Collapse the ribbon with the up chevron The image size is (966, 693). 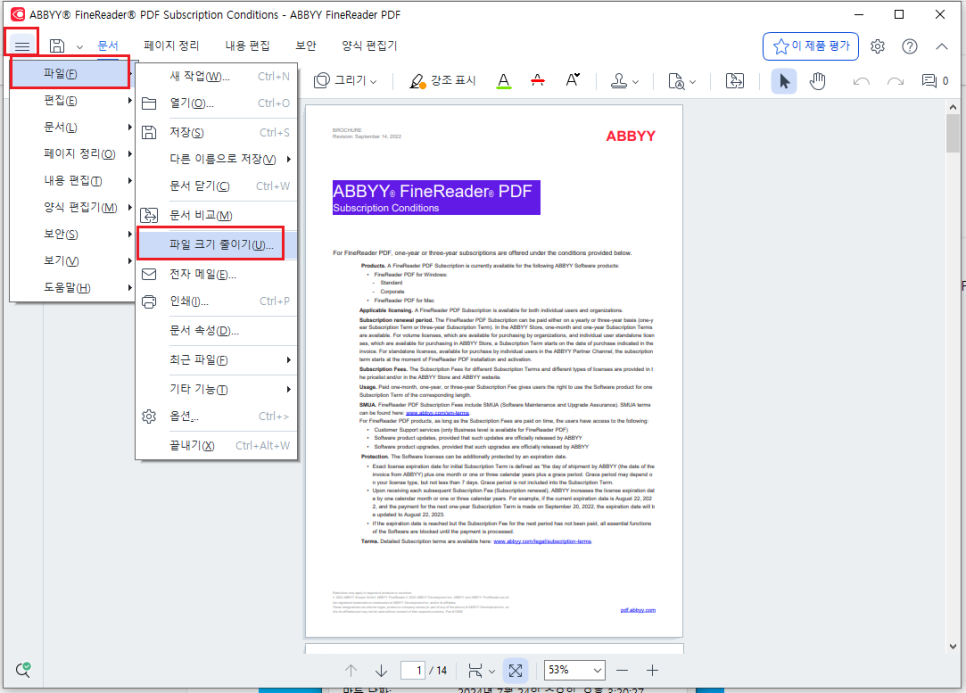coord(941,46)
